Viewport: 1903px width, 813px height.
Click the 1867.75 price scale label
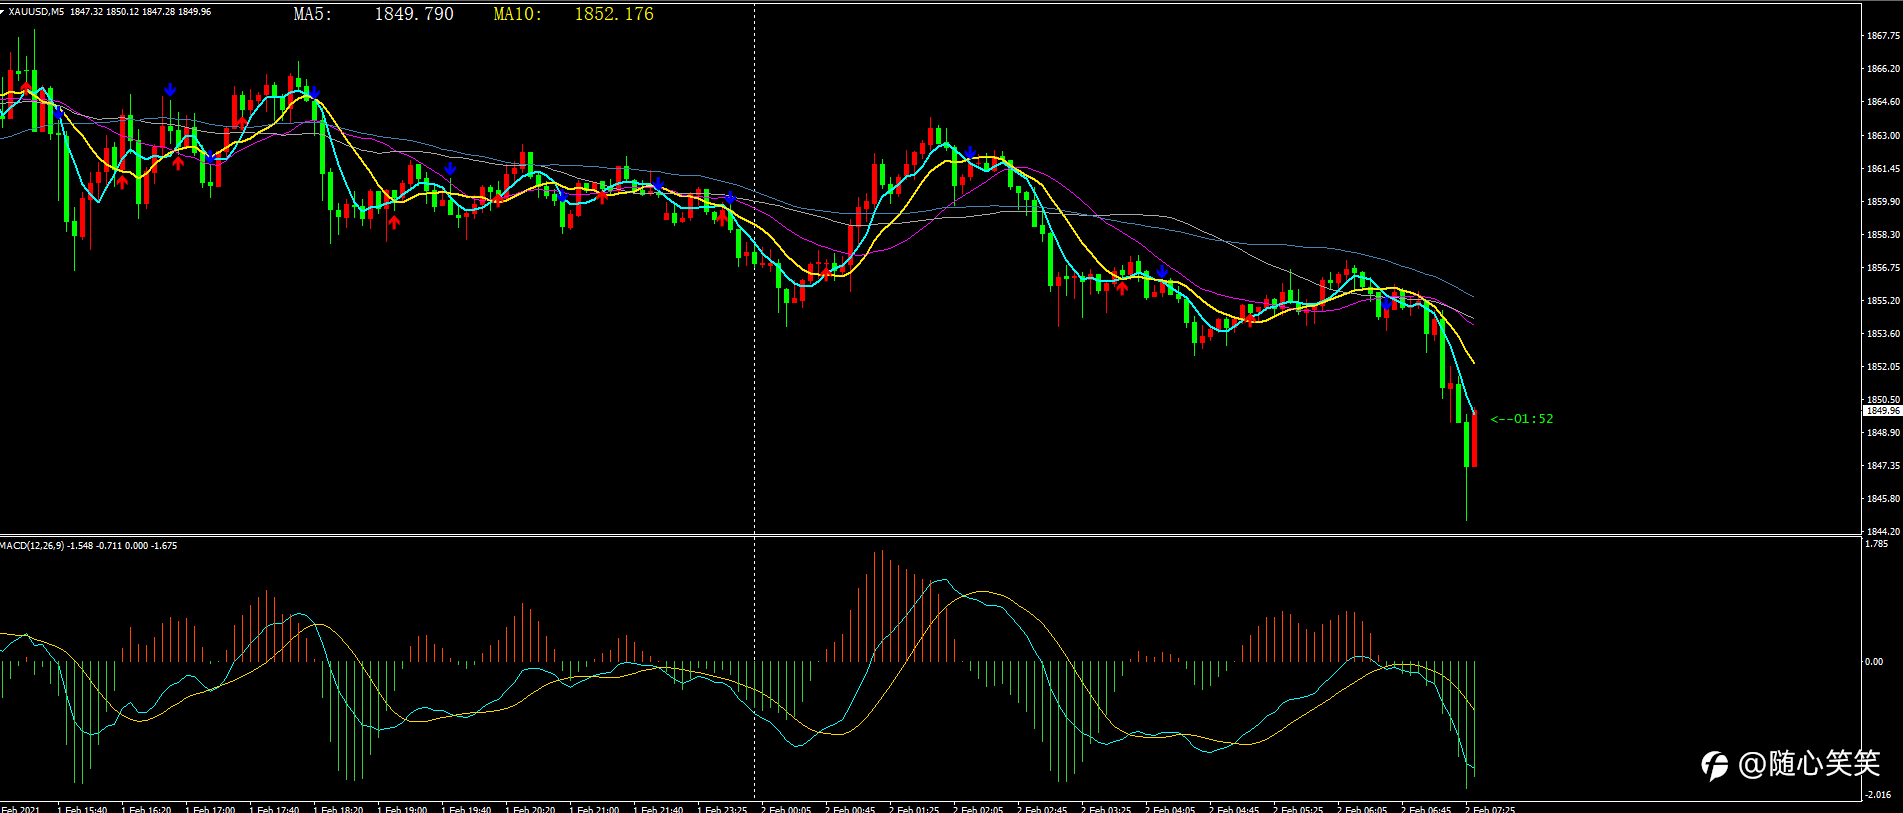coord(1883,36)
